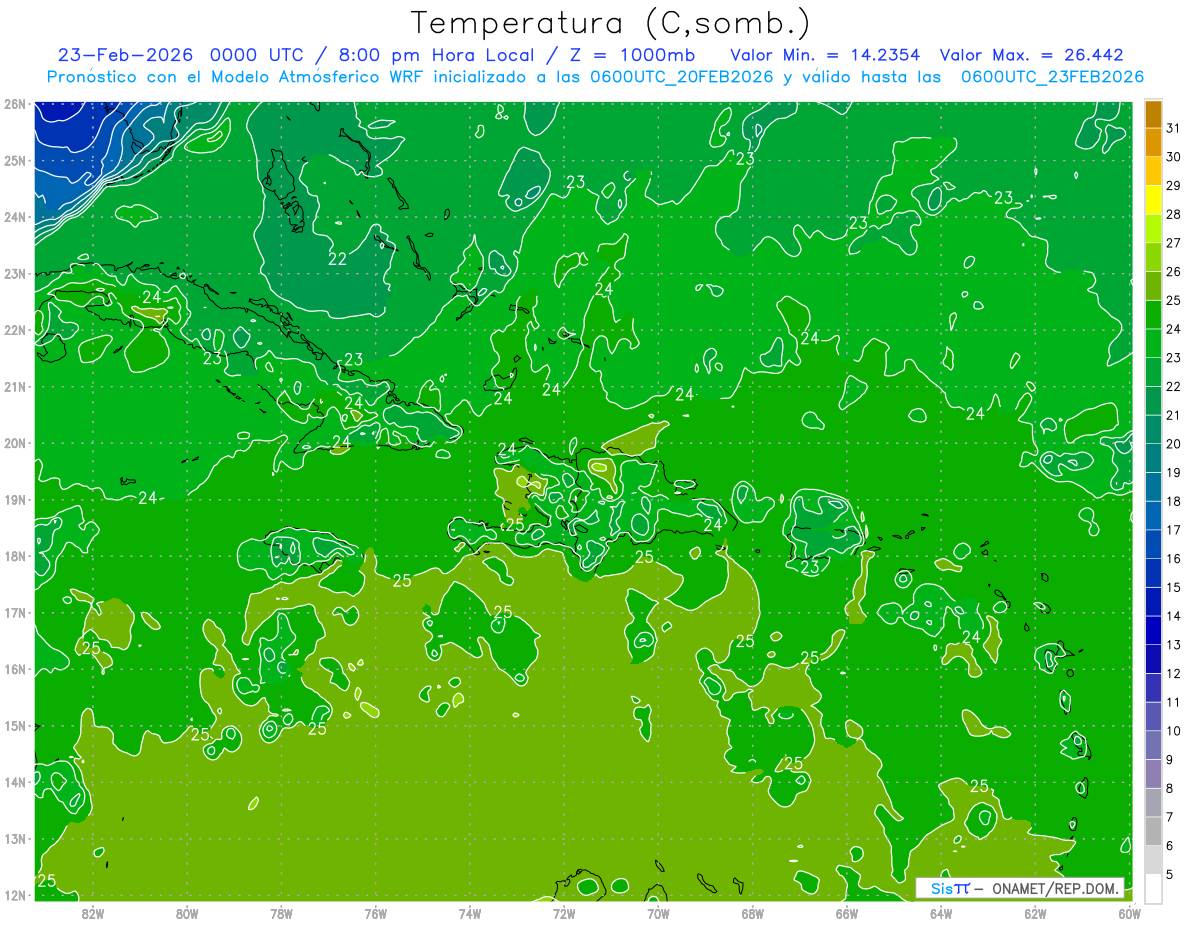
Task: Click legend value 17
Action: [1173, 530]
